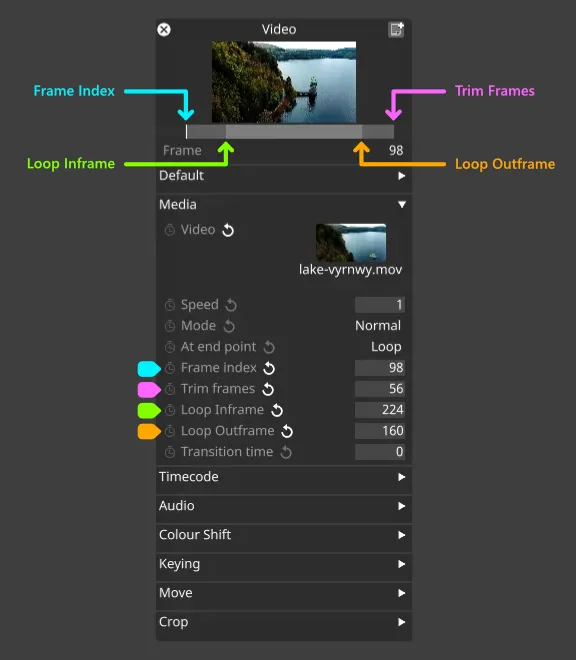Image resolution: width=576 pixels, height=660 pixels.
Task: Reset the Trim frames value
Action: 268,389
